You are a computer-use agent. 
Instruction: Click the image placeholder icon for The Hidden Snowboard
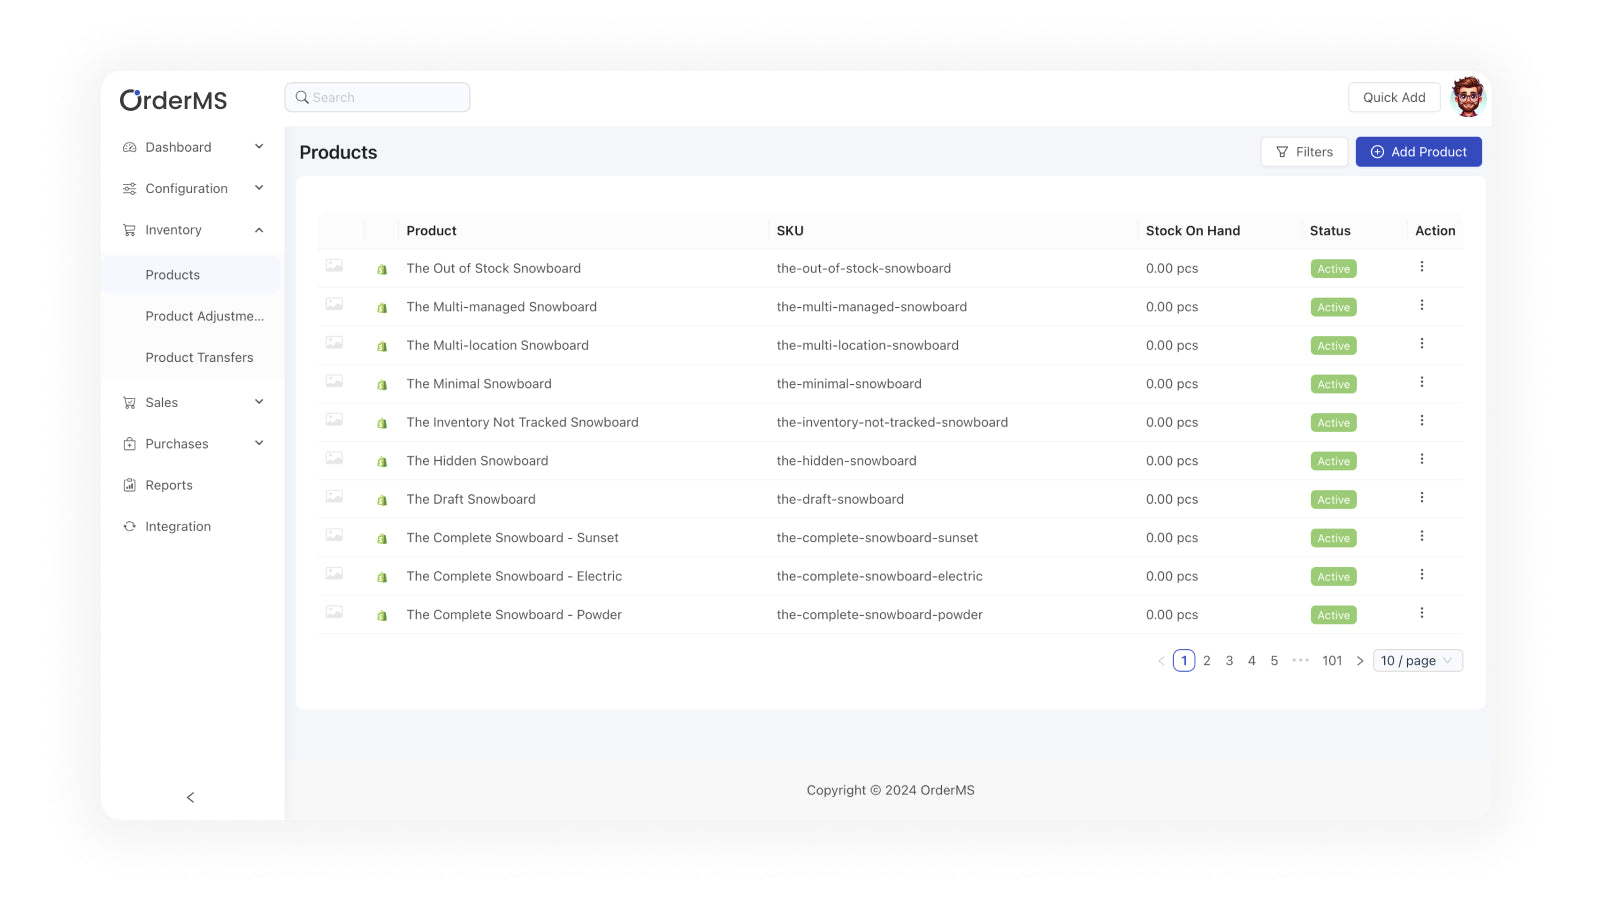334,458
